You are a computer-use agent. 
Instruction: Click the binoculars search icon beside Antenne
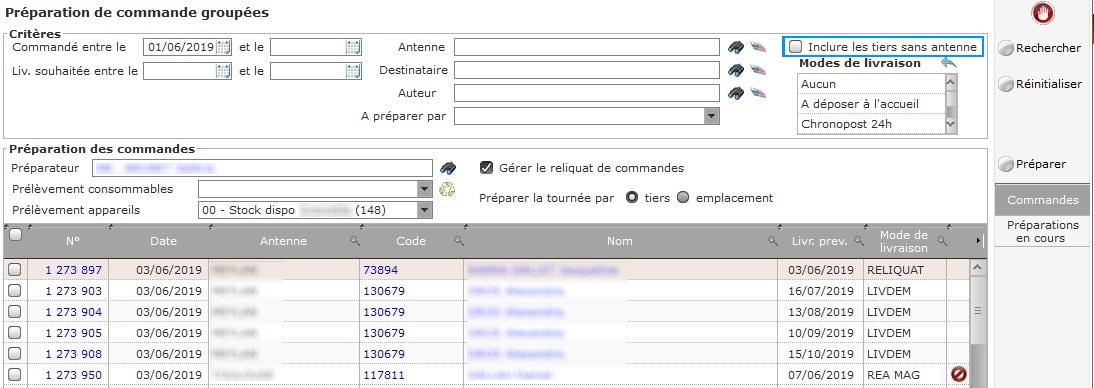(x=735, y=47)
